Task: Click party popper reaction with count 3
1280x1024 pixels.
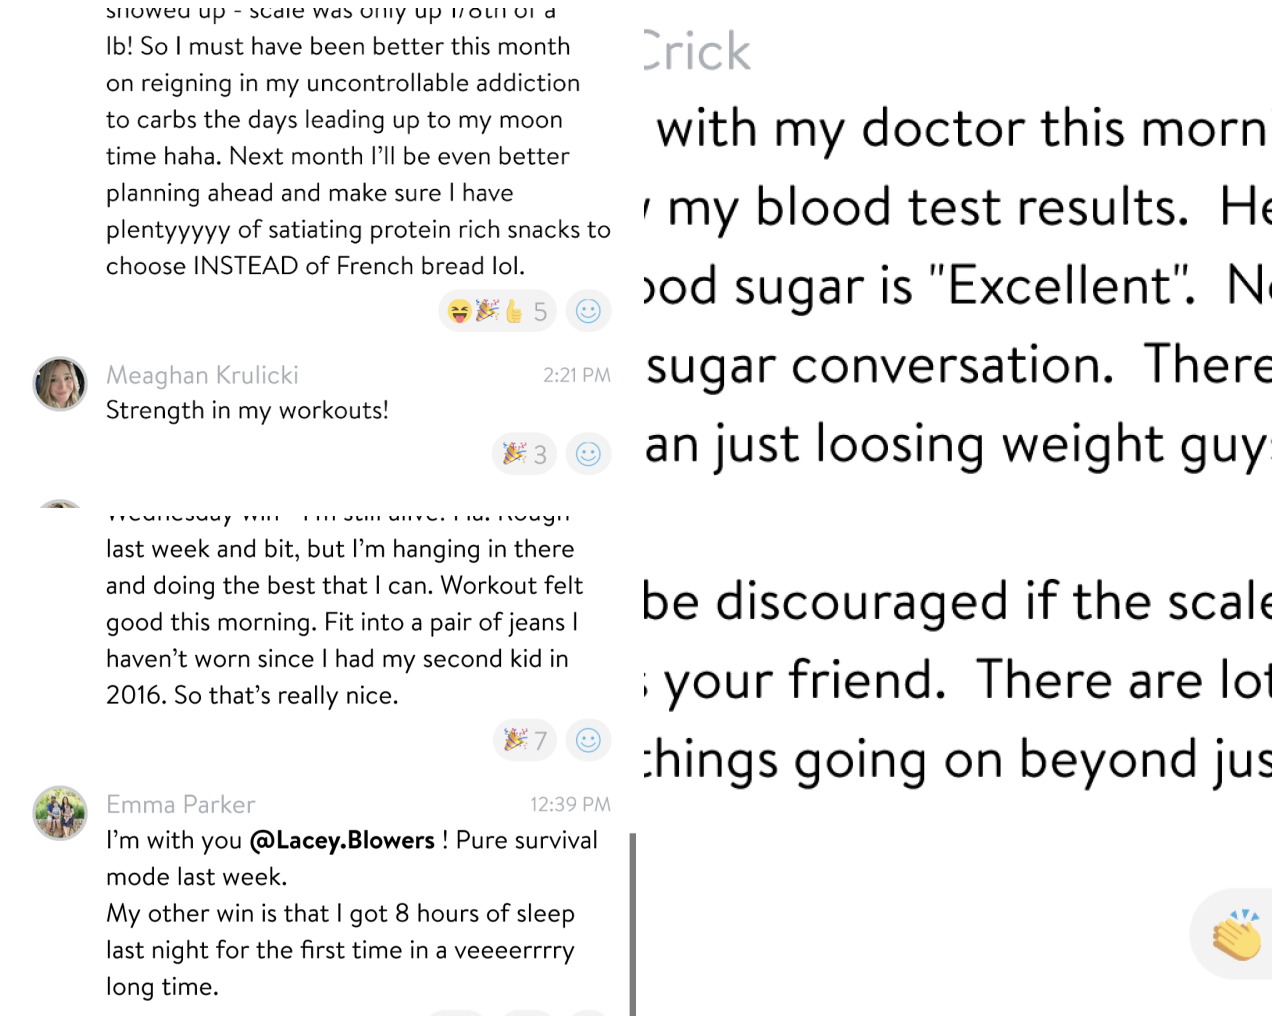Action: tap(525, 454)
